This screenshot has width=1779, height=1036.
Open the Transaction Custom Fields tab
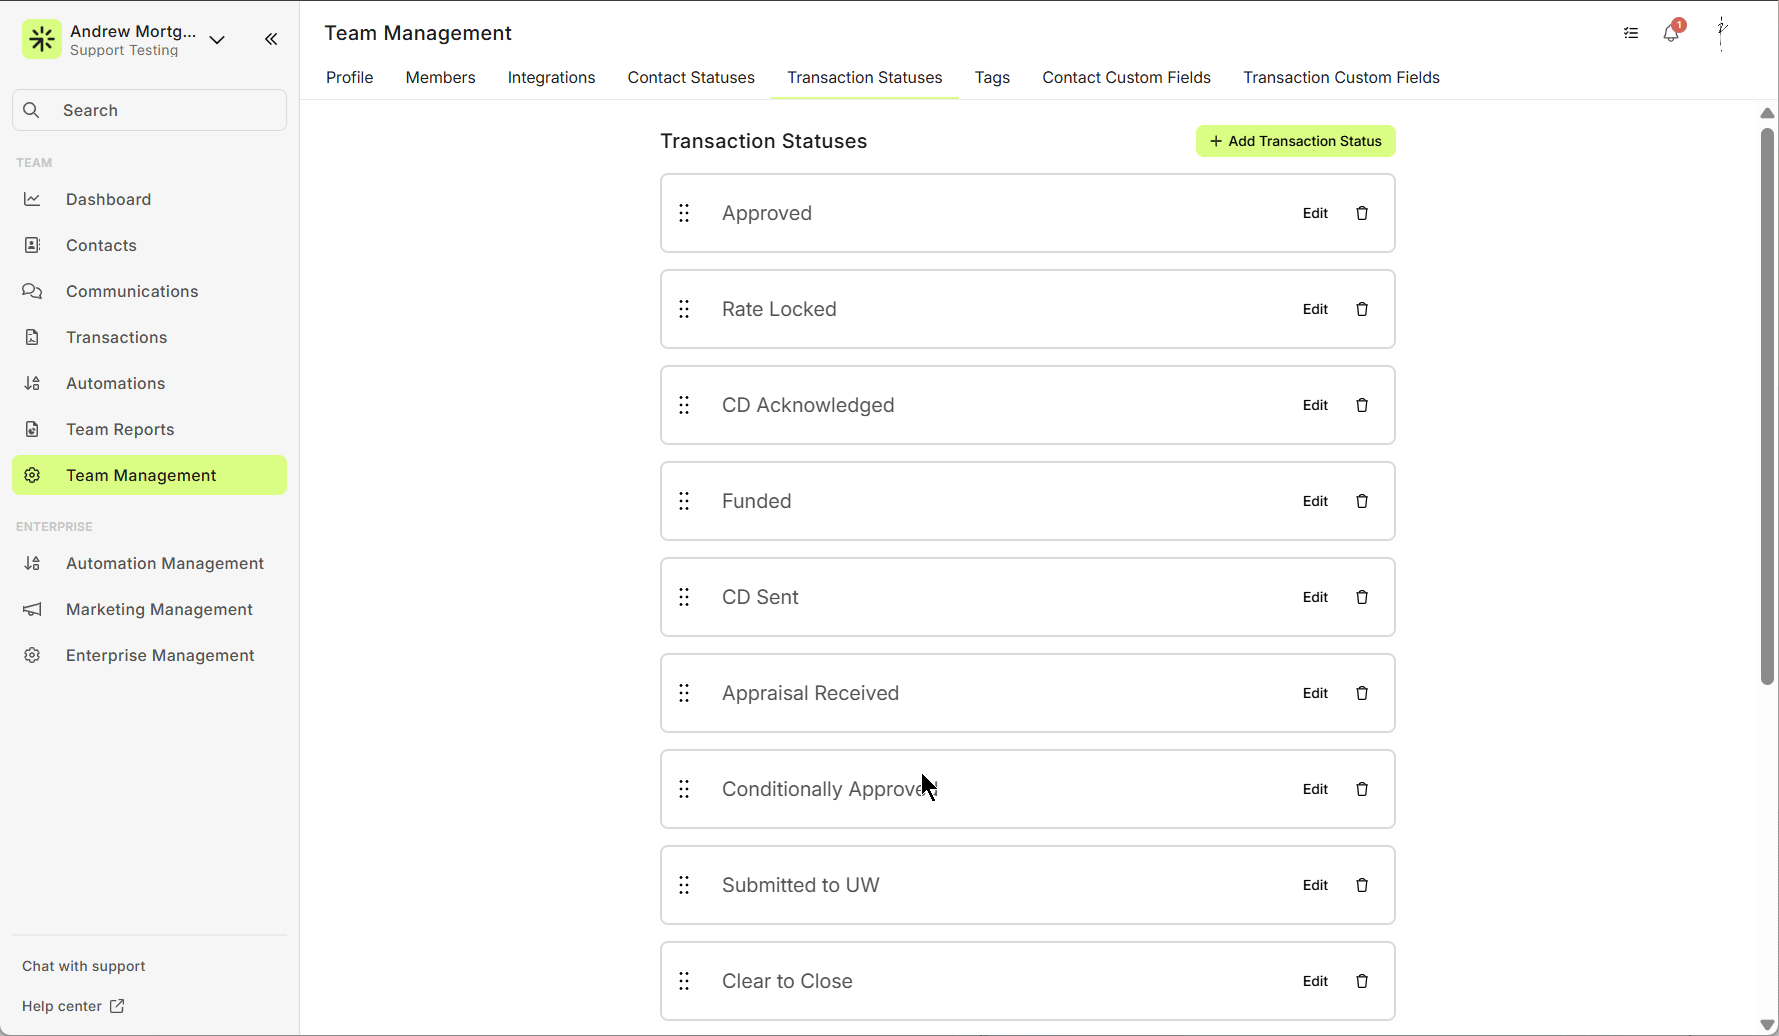point(1341,78)
